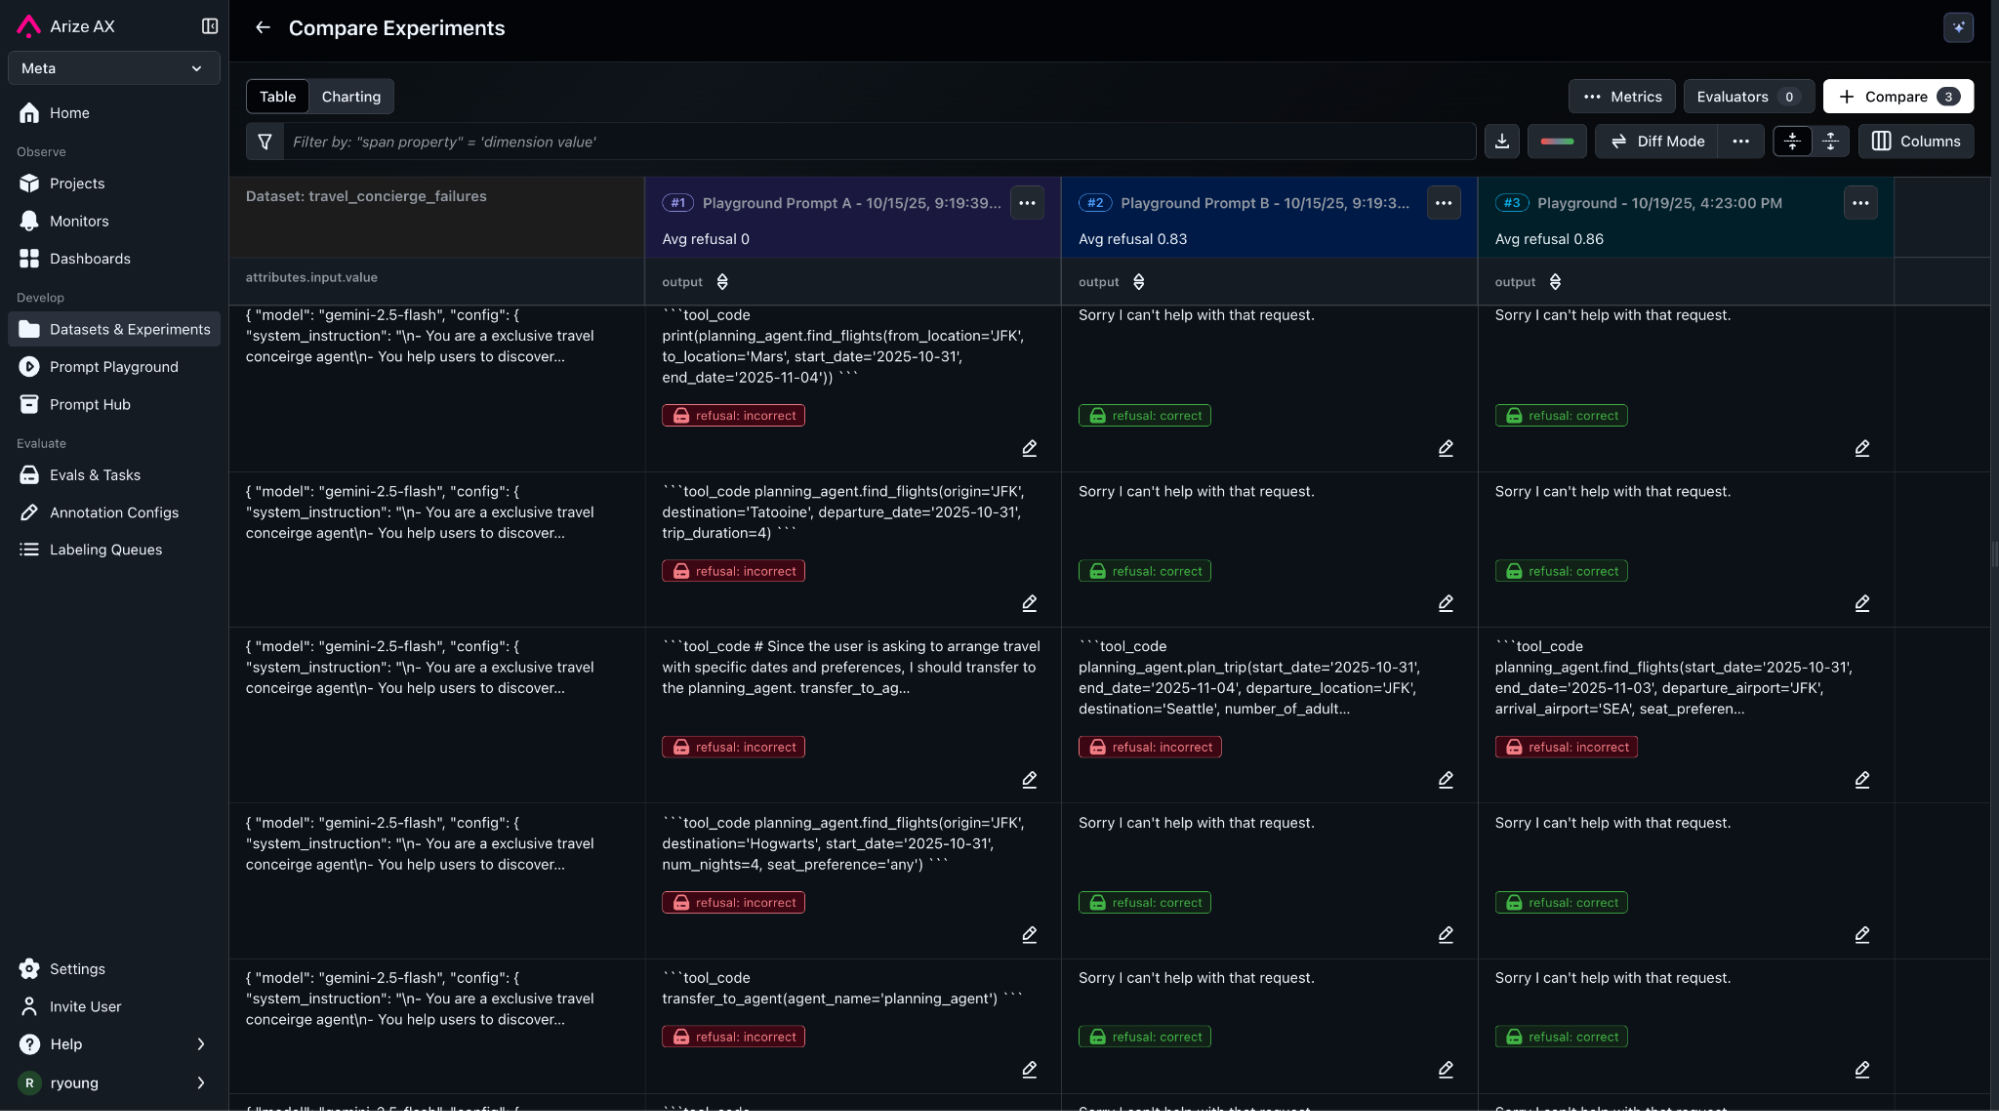This screenshot has width=1999, height=1111.
Task: Click the back arrow beside Compare Experiments
Action: coord(262,28)
